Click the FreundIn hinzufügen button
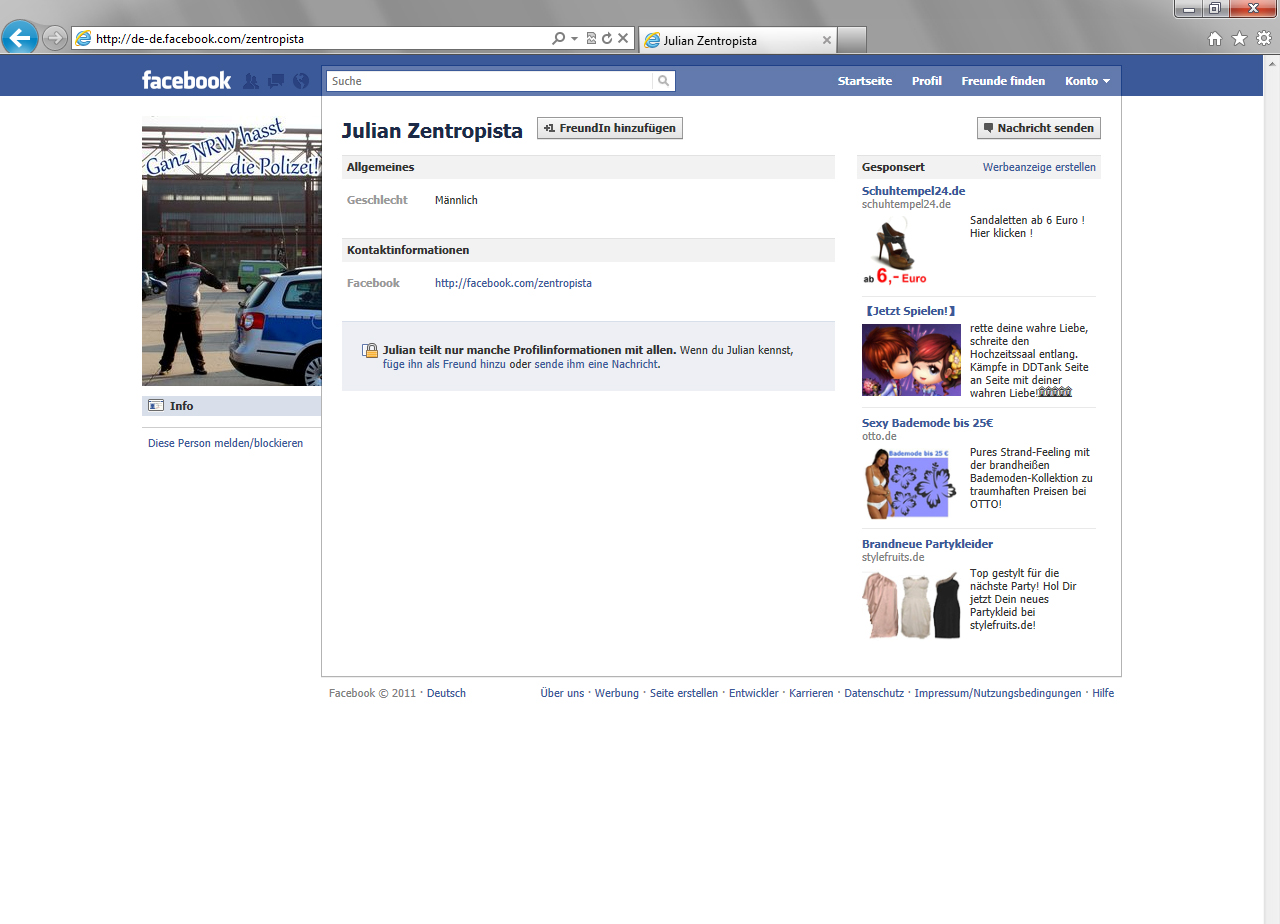 pos(609,128)
